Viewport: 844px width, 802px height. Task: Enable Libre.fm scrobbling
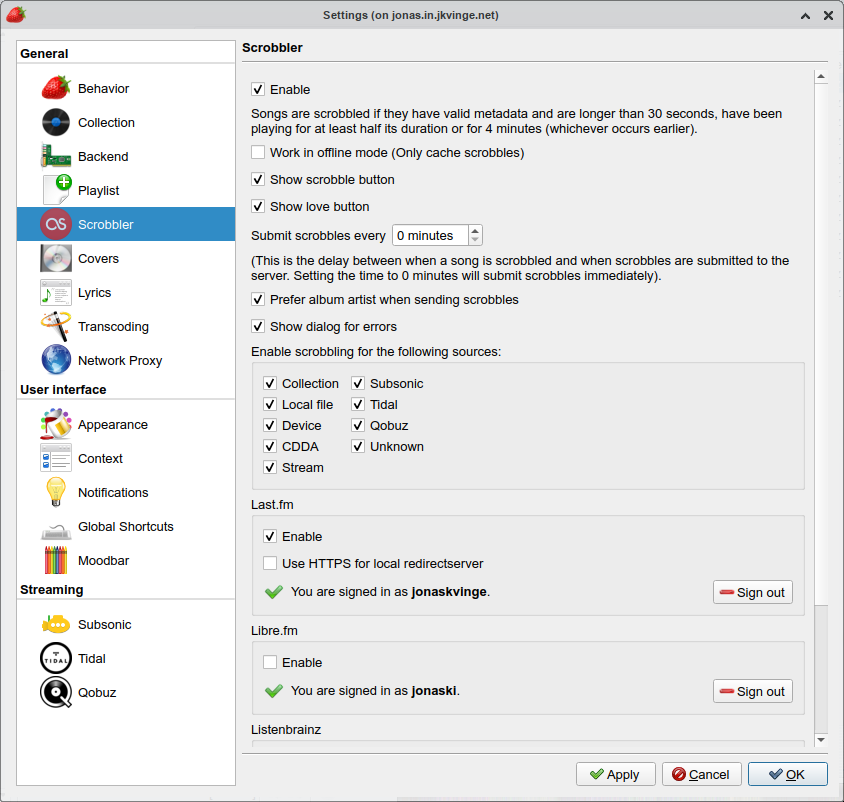click(x=269, y=662)
